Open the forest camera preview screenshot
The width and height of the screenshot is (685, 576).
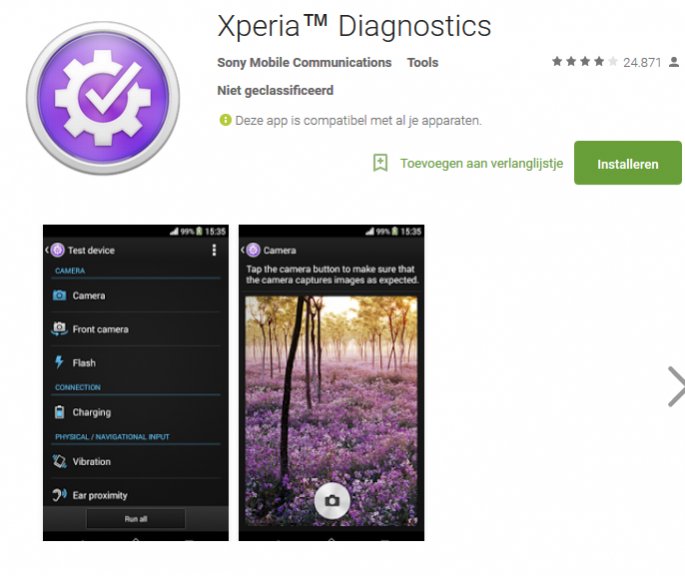point(331,382)
